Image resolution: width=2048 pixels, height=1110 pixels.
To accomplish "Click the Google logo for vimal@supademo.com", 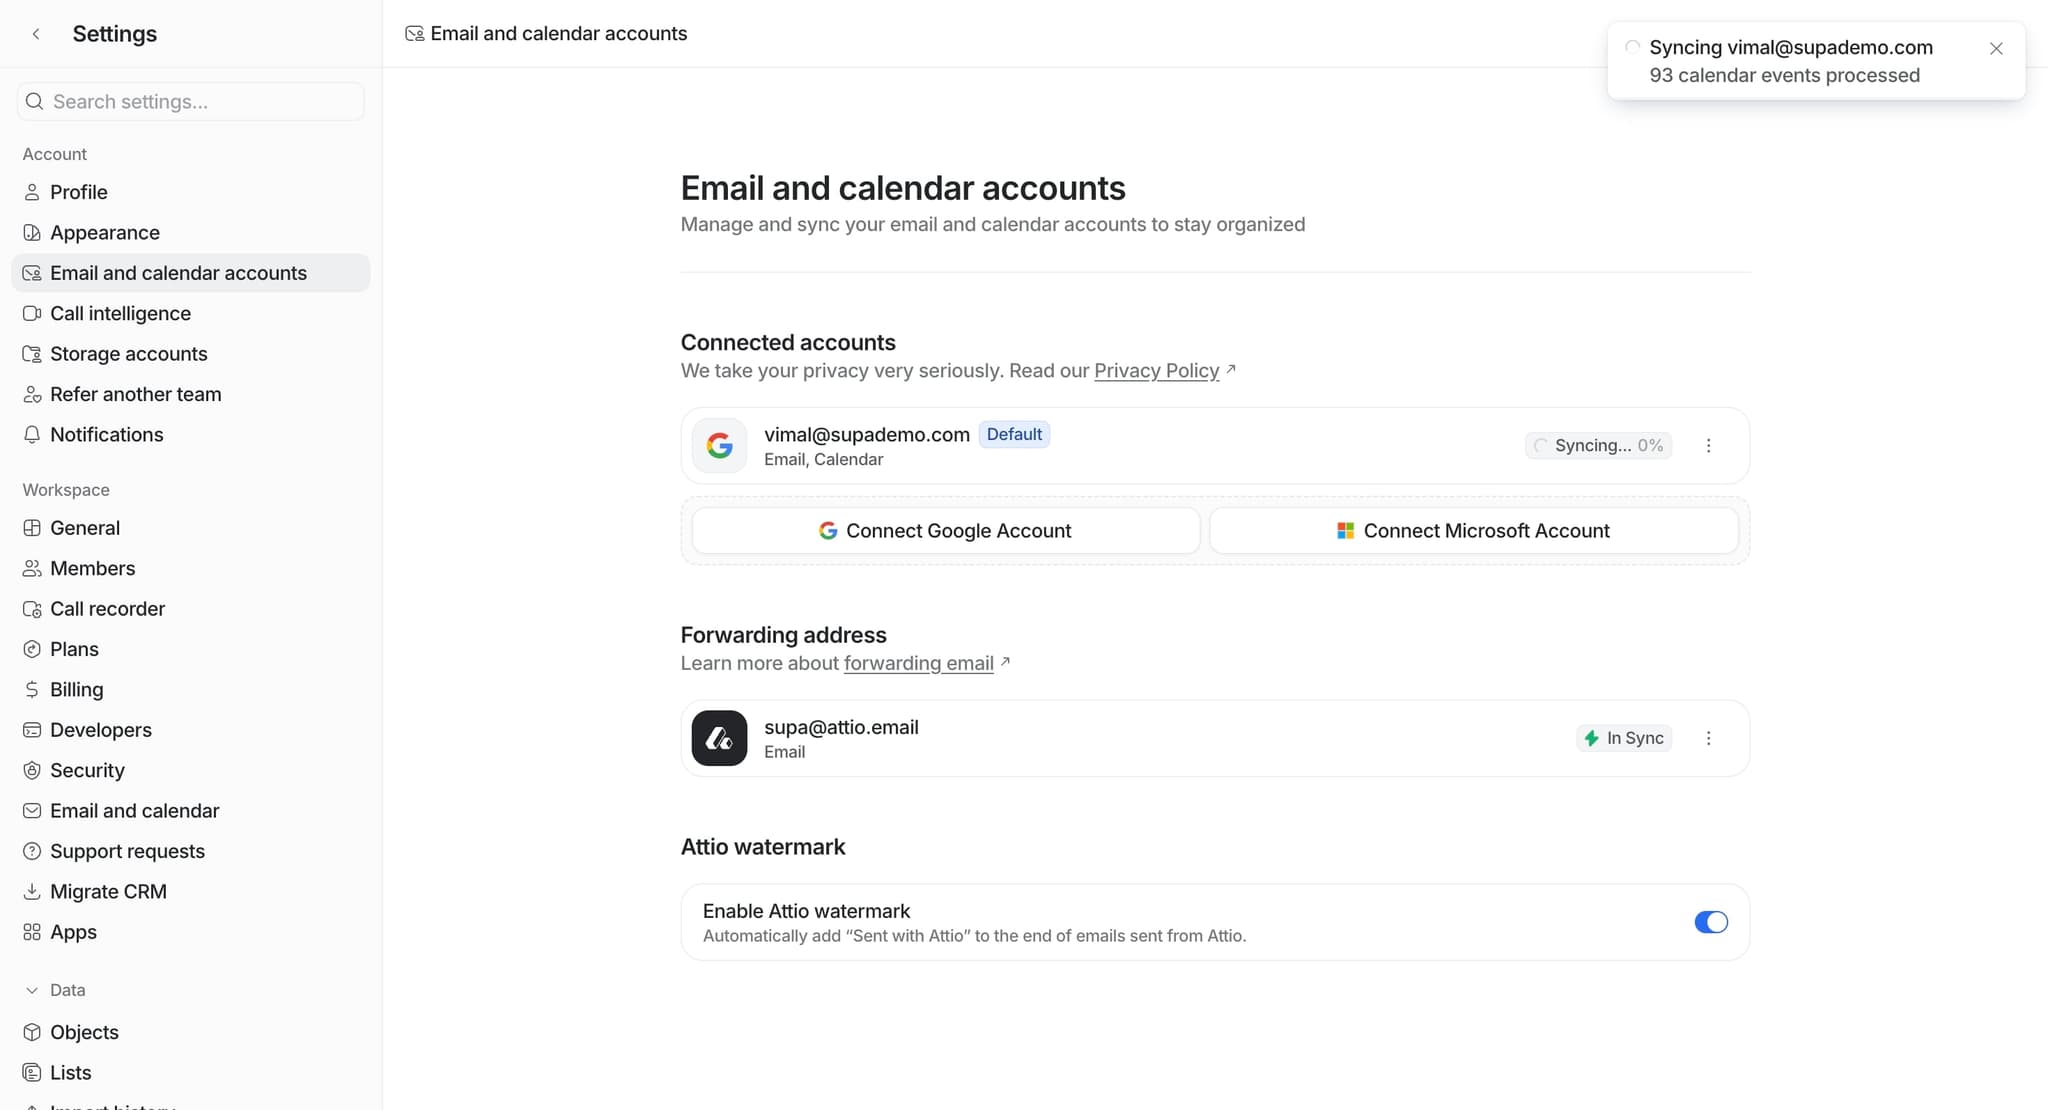I will coord(719,446).
